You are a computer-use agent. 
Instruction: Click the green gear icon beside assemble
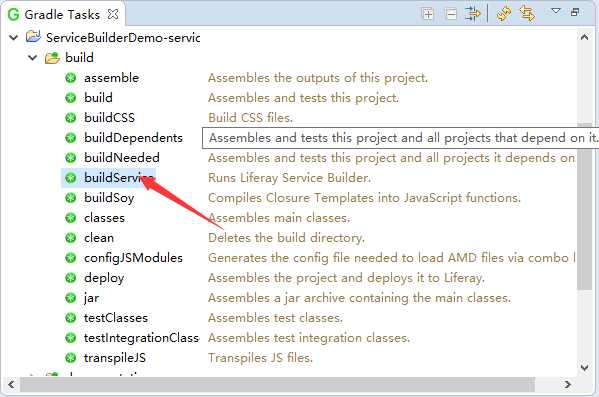(x=71, y=78)
